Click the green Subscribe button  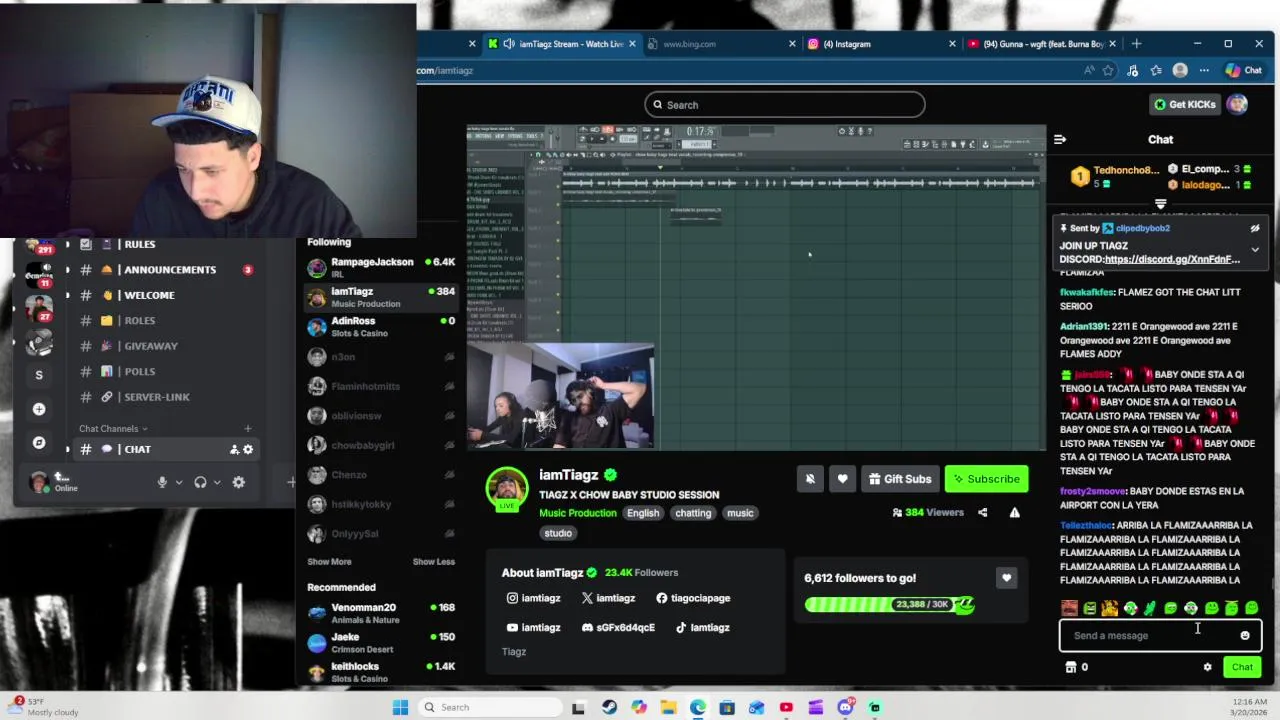tap(987, 479)
